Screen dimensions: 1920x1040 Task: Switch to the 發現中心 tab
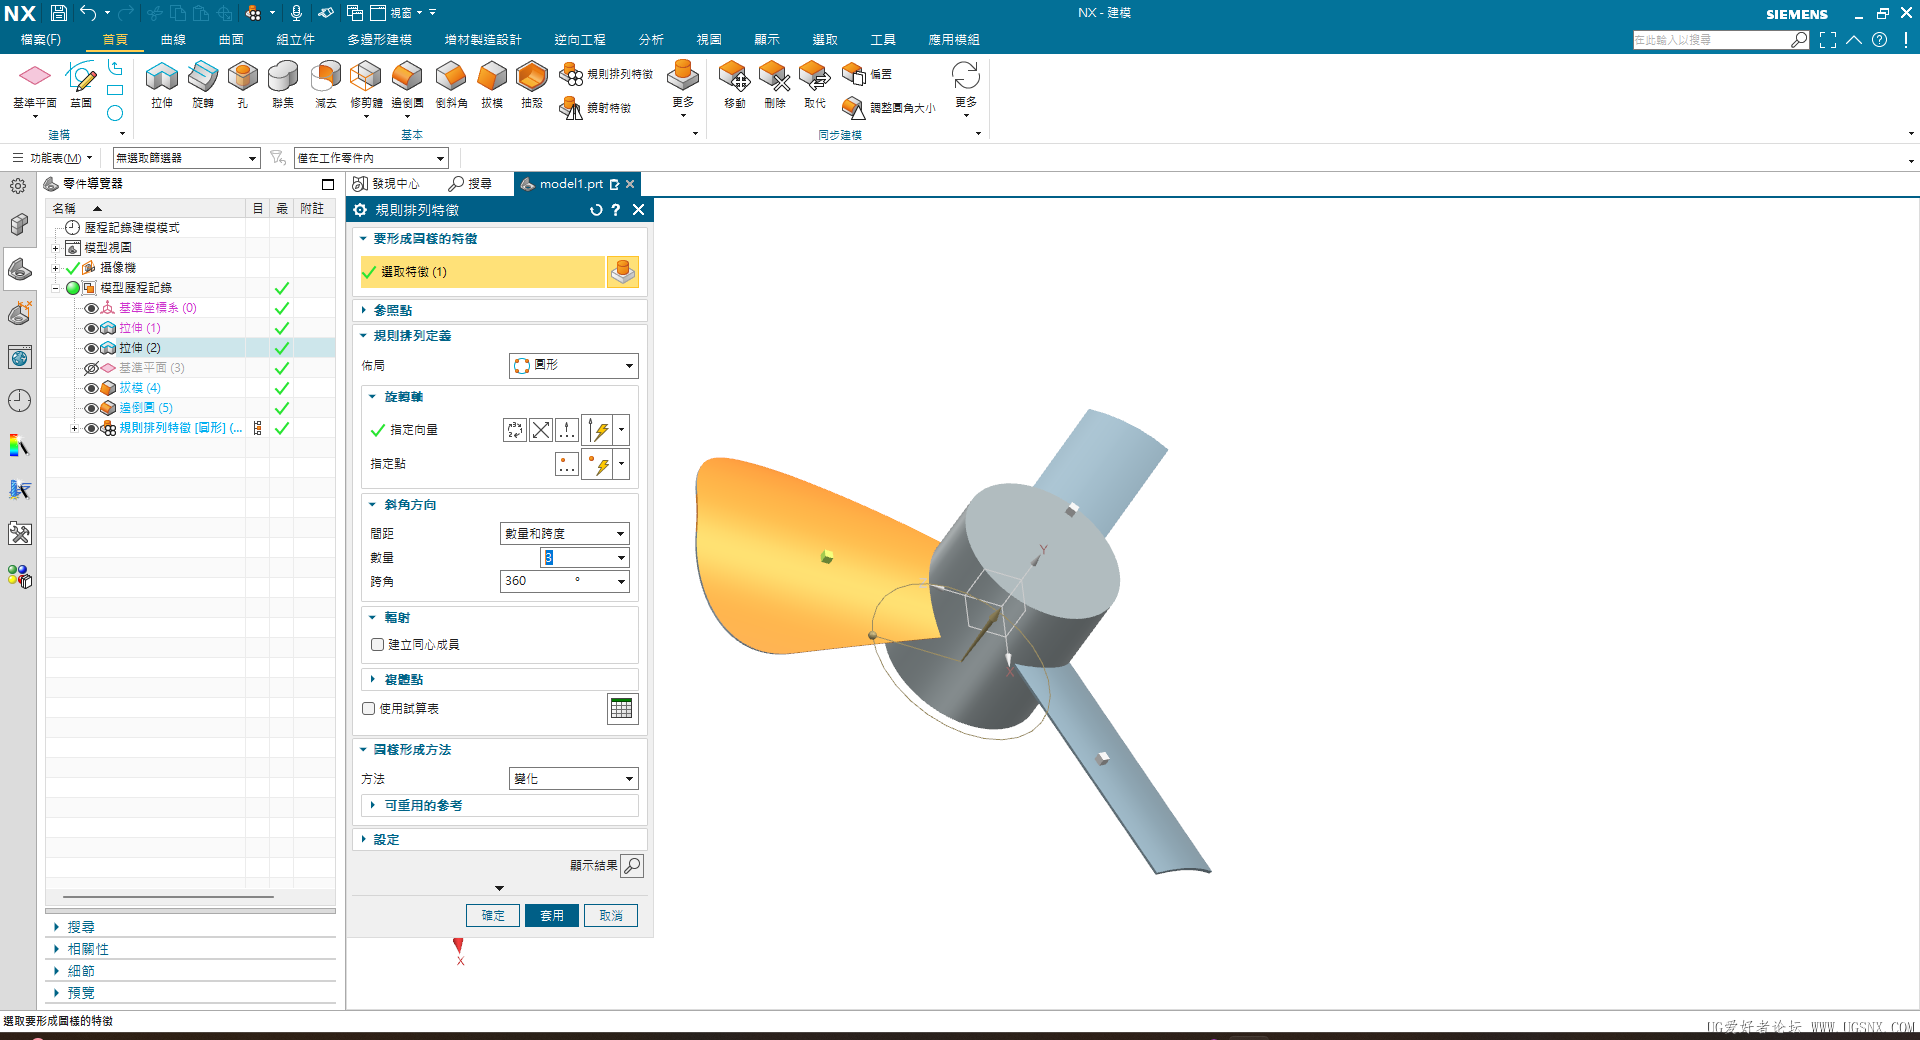pyautogui.click(x=386, y=184)
